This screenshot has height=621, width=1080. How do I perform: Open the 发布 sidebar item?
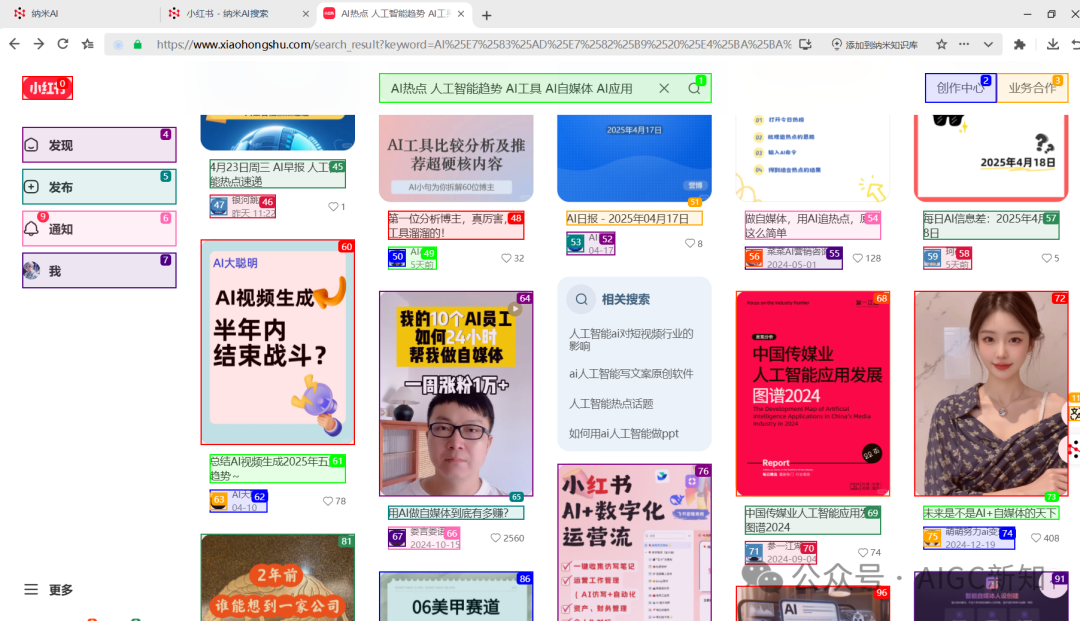click(x=99, y=187)
